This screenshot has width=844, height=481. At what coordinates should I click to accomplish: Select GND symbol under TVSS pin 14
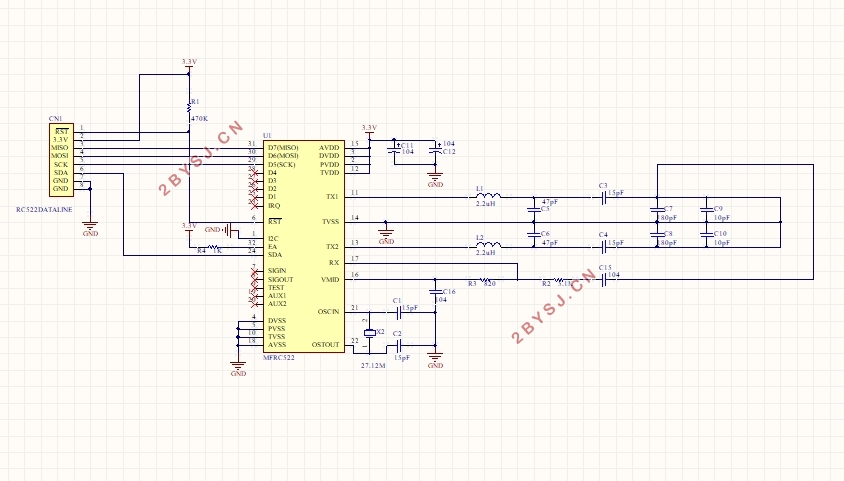[386, 235]
